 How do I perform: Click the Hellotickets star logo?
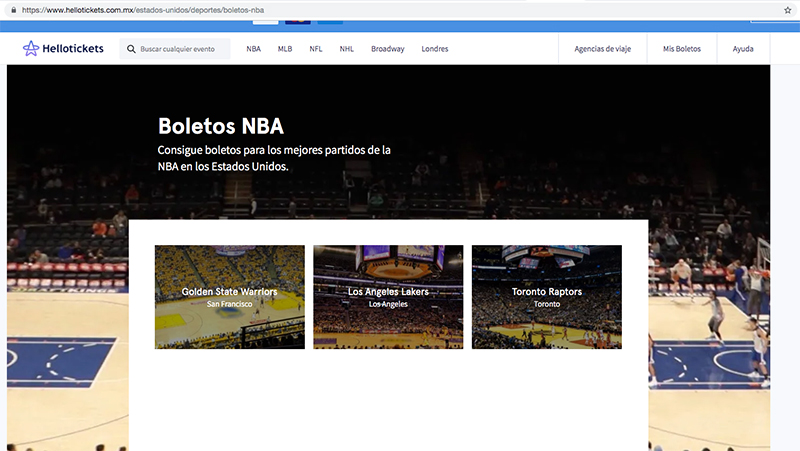tap(31, 48)
